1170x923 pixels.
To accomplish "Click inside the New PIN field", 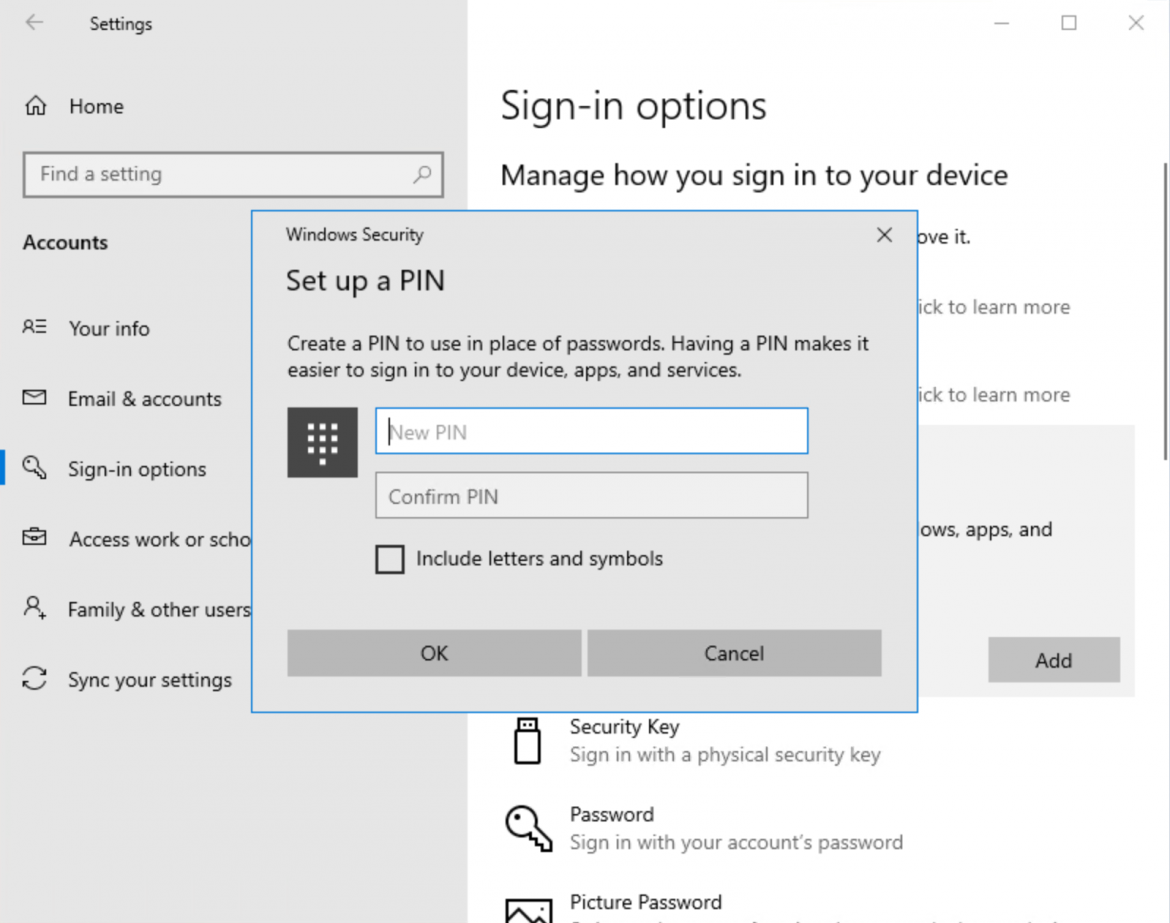I will coord(591,430).
